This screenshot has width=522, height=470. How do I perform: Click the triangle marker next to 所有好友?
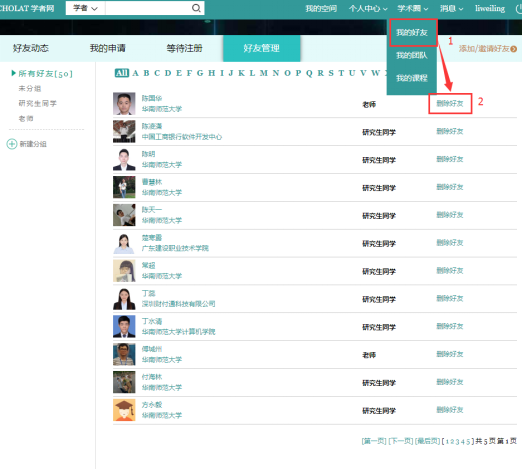tap(13, 73)
